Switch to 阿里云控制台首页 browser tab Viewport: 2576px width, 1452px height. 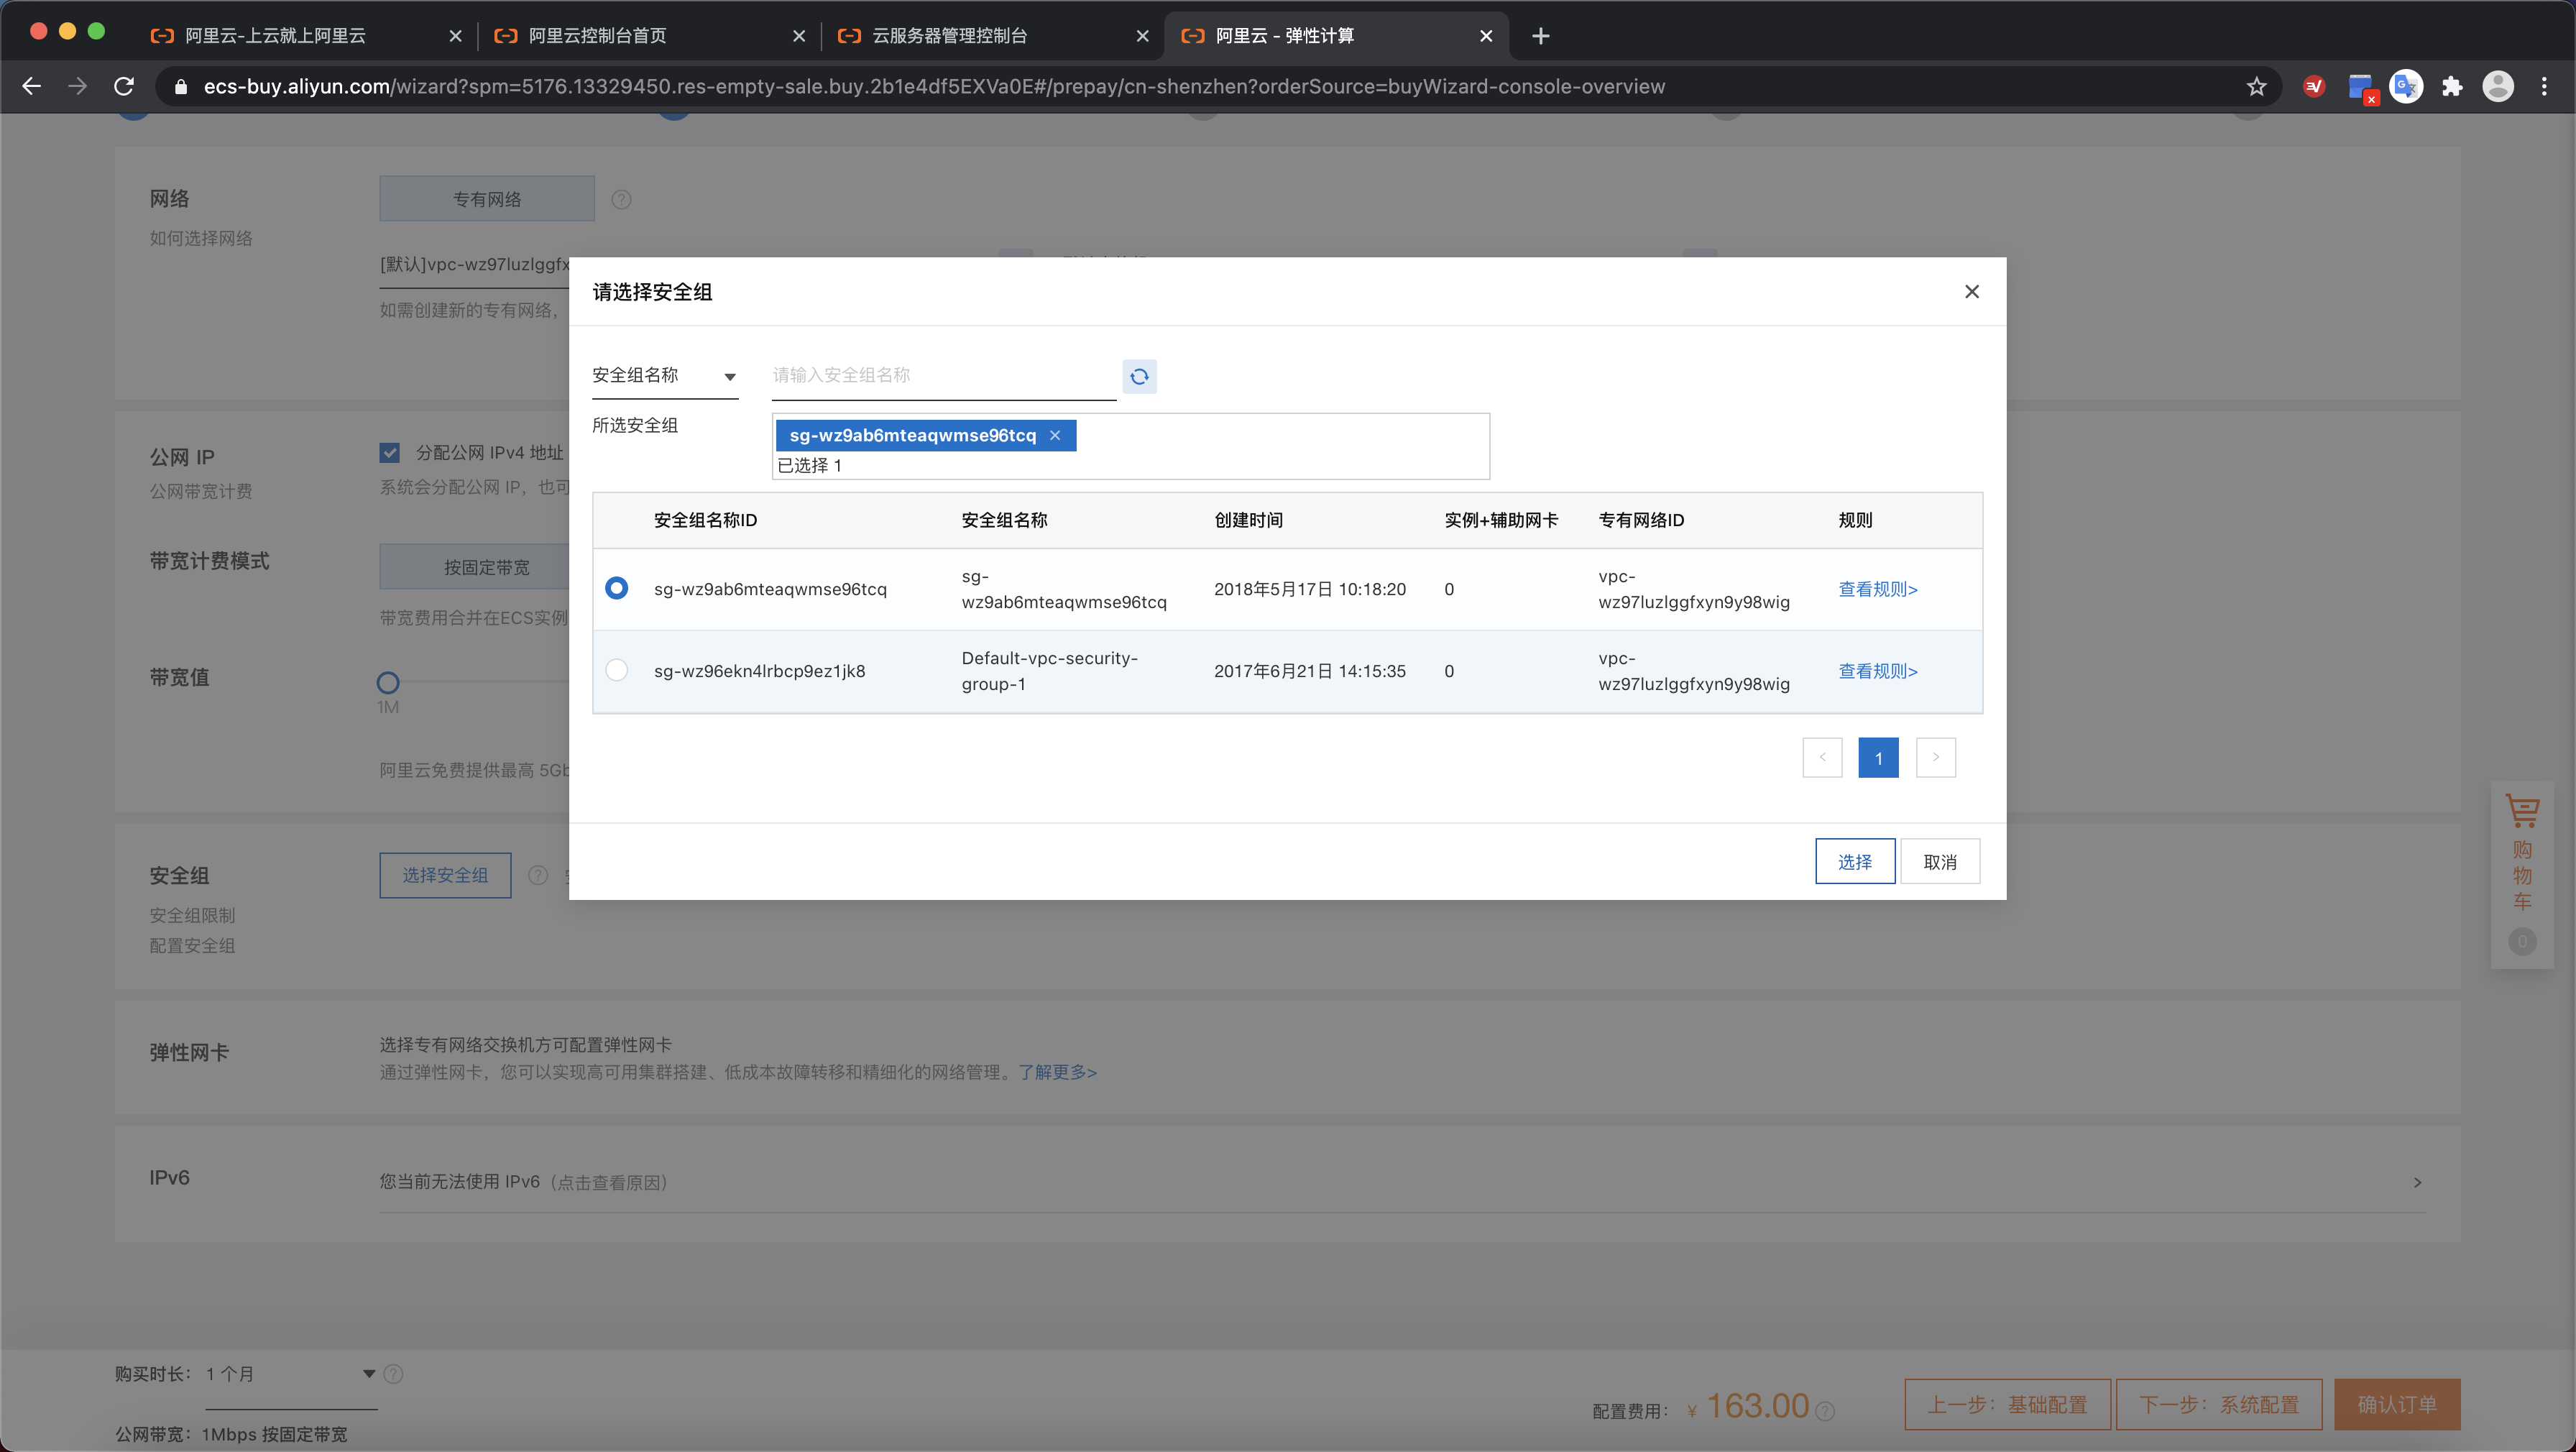coord(597,36)
